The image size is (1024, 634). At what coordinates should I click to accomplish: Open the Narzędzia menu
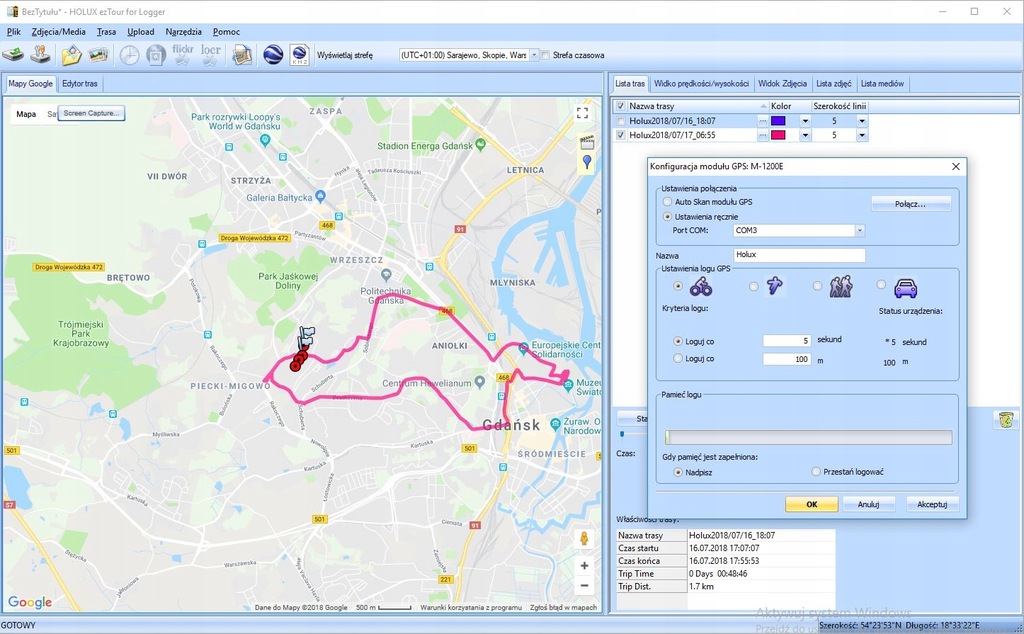click(x=184, y=31)
